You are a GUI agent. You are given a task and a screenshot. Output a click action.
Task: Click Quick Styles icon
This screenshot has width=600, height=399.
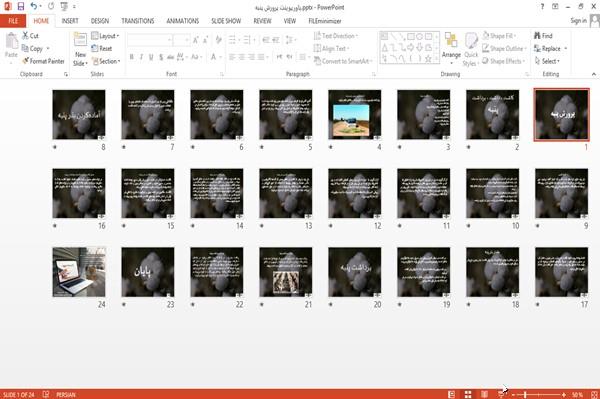tap(471, 41)
